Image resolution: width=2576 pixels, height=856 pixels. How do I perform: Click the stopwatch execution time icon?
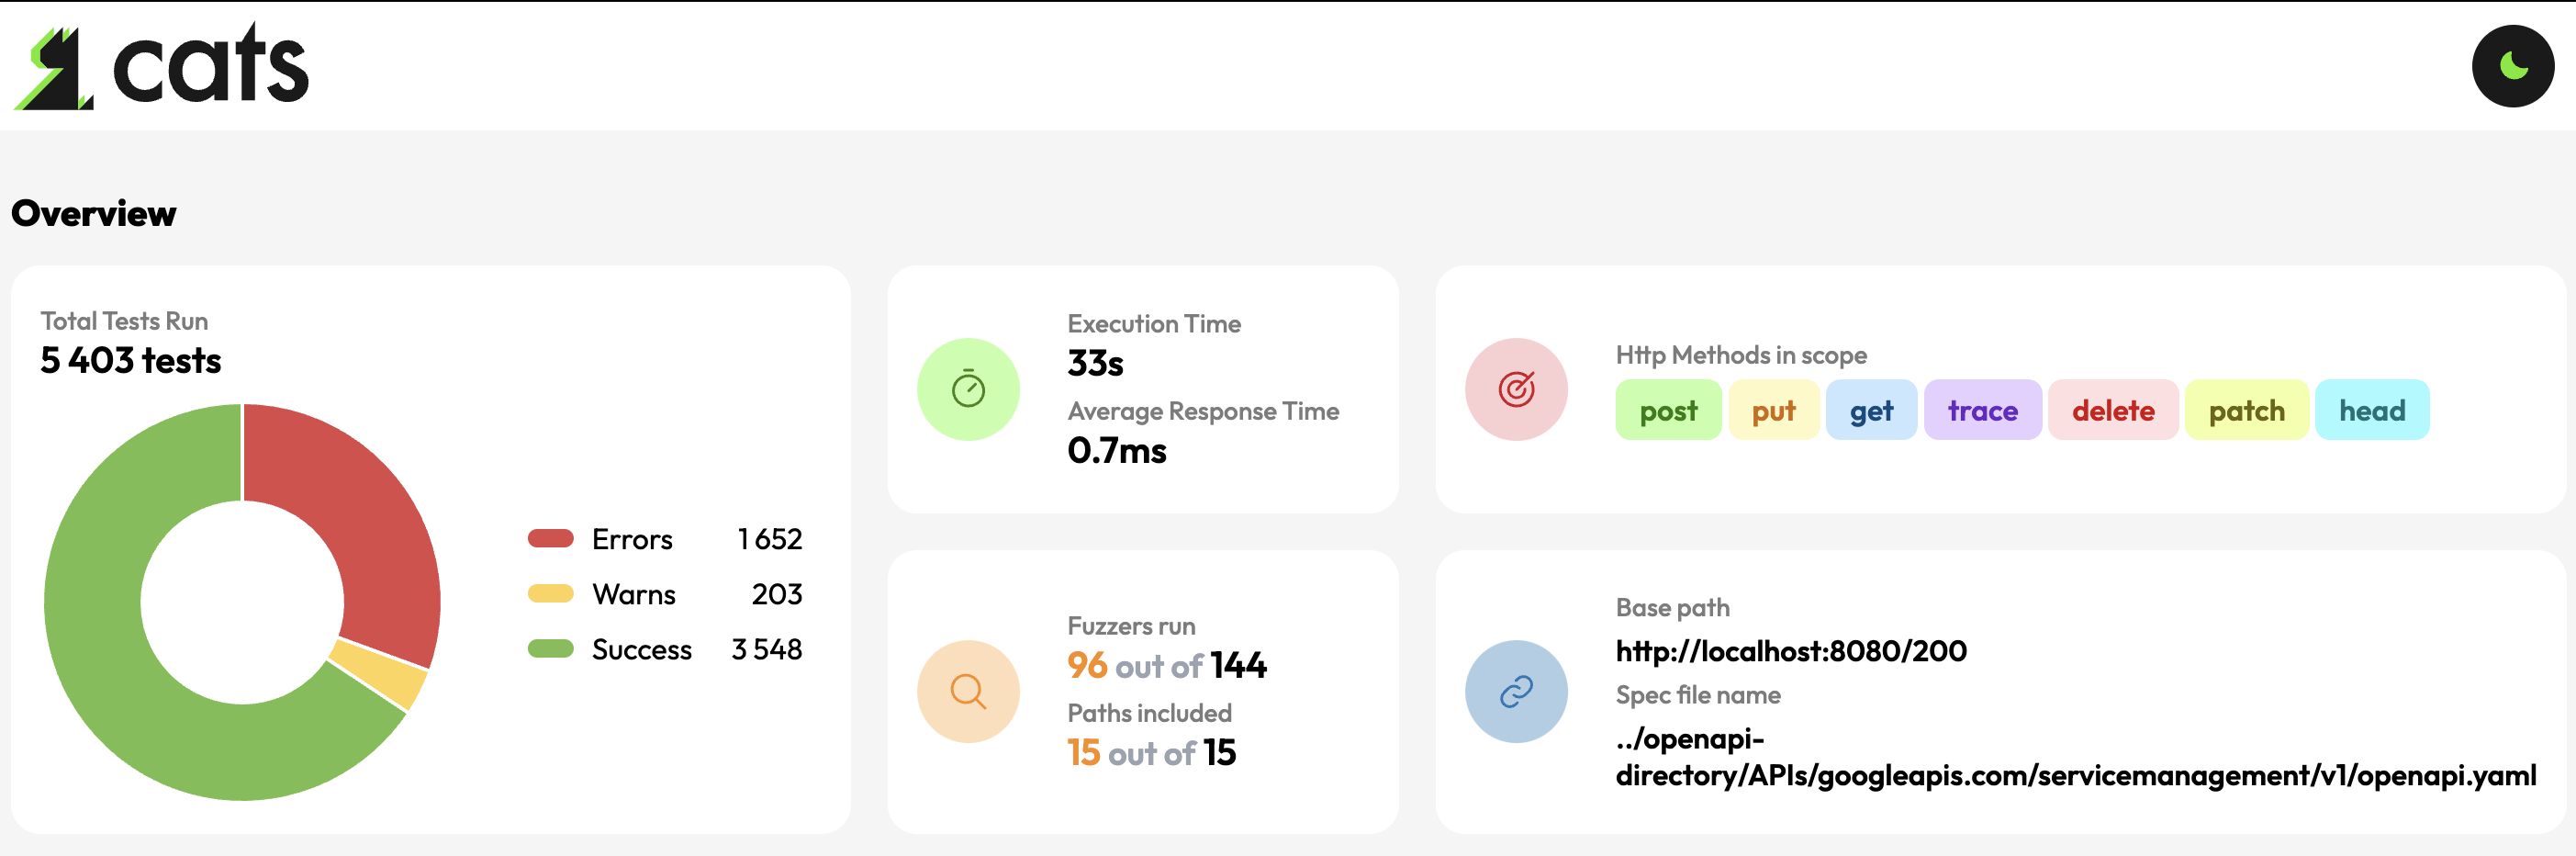pyautogui.click(x=967, y=389)
